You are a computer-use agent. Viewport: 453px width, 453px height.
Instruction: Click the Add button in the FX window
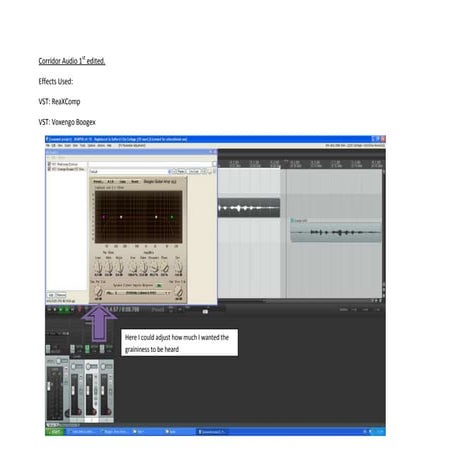point(51,295)
